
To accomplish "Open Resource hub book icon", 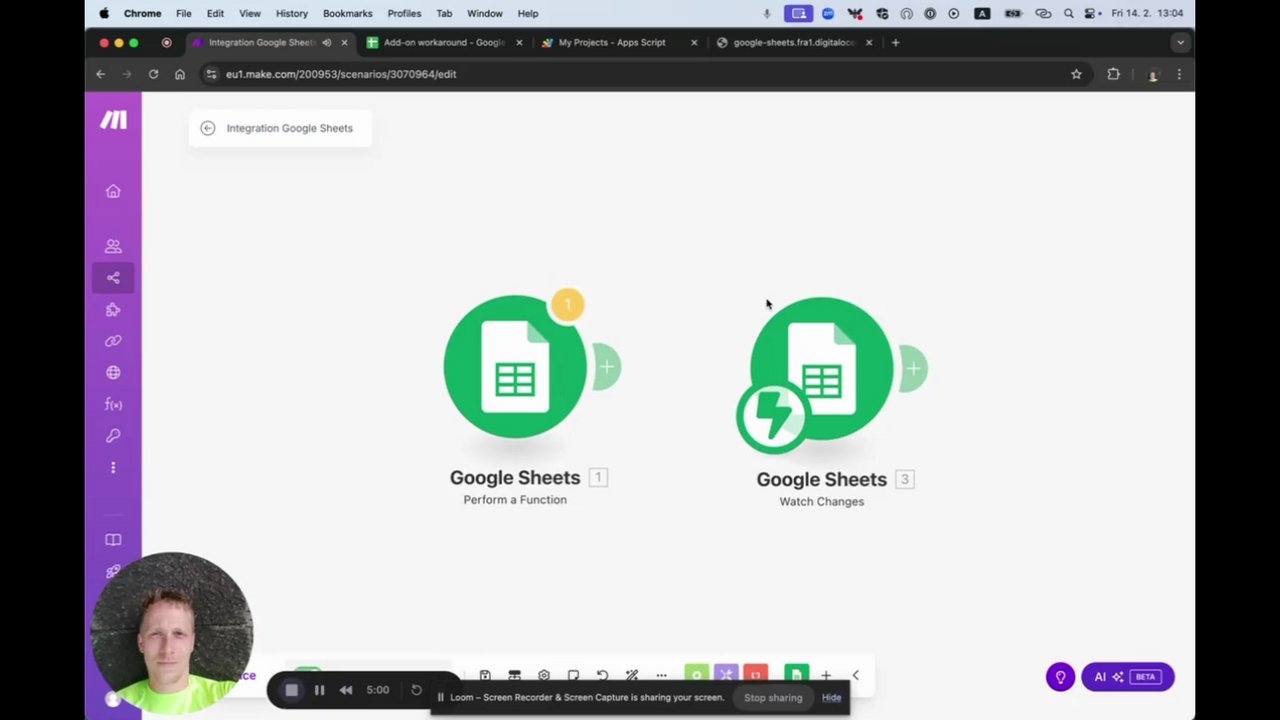I will point(113,540).
